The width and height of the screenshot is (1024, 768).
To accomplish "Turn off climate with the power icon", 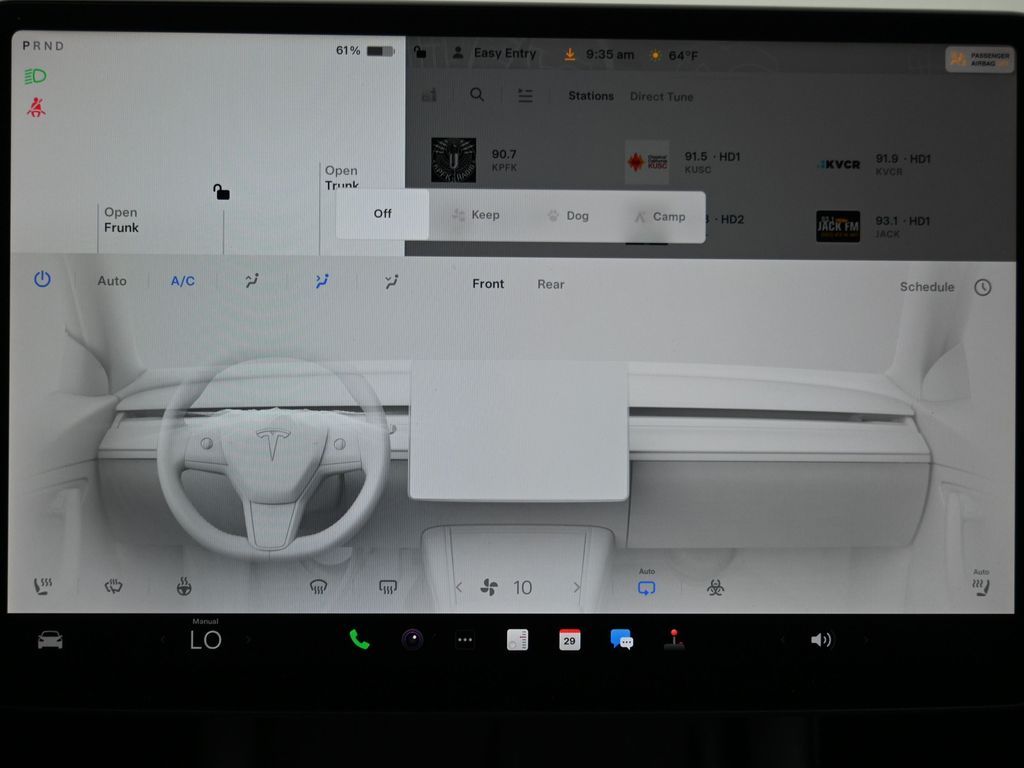I will coord(42,280).
